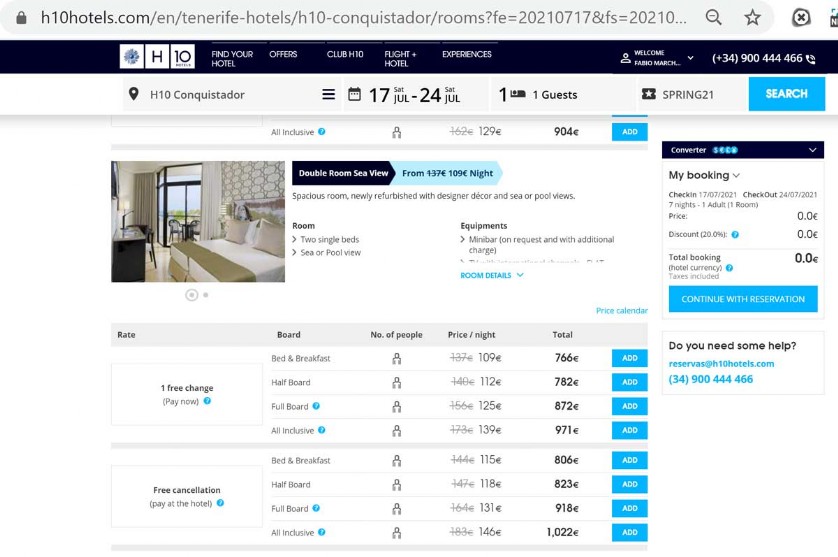Click info icon next to Discount (20.0%)
Image resolution: width=838 pixels, height=557 pixels.
click(735, 235)
